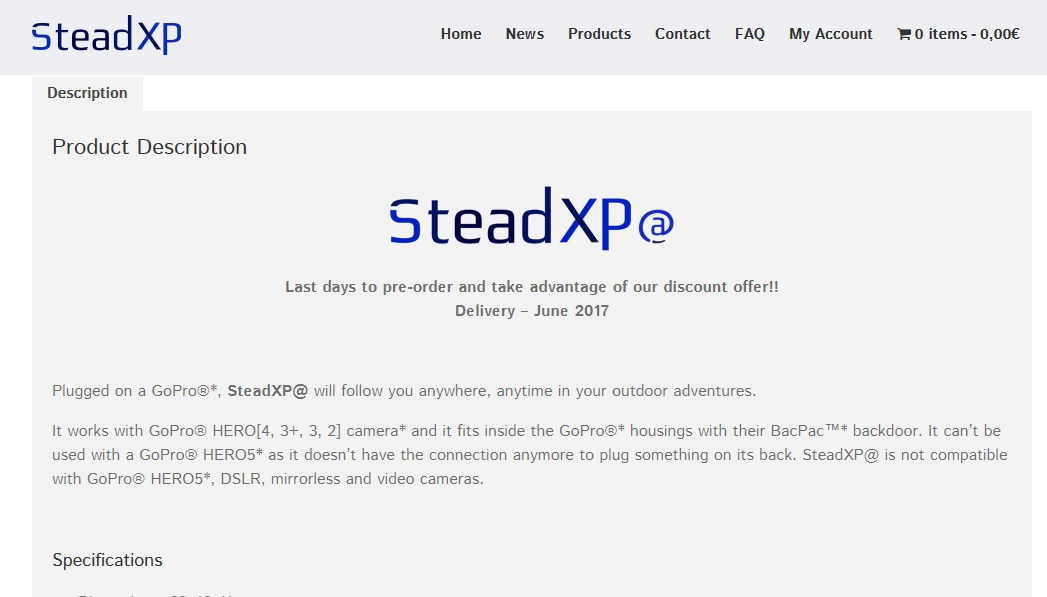
Task: Click the large SteadXP@ product logo
Action: coord(532,218)
